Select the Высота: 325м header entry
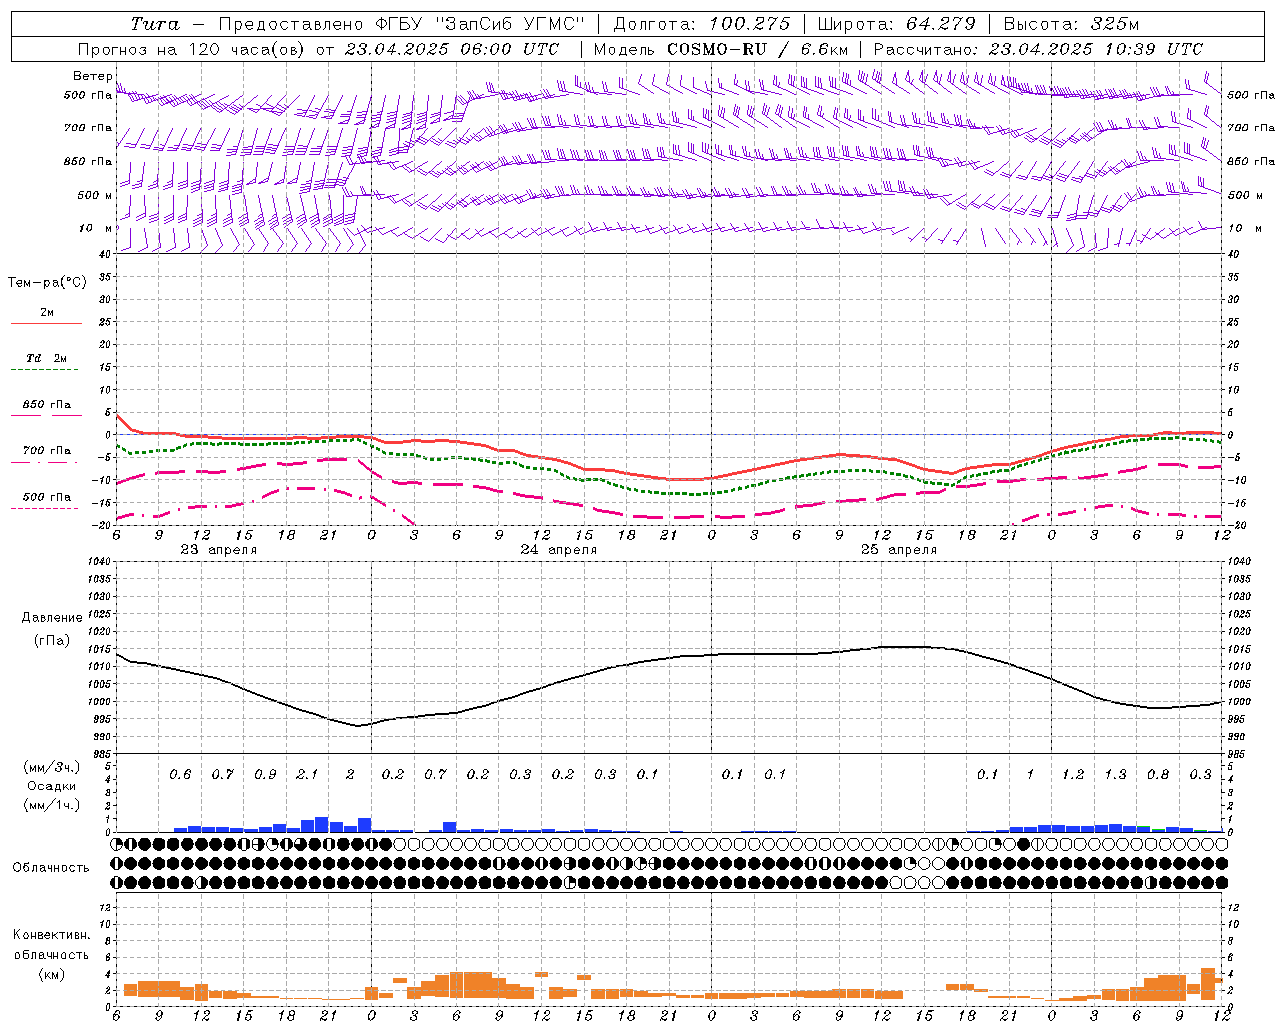Image resolution: width=1280 pixels, height=1024 pixels. tap(1071, 24)
